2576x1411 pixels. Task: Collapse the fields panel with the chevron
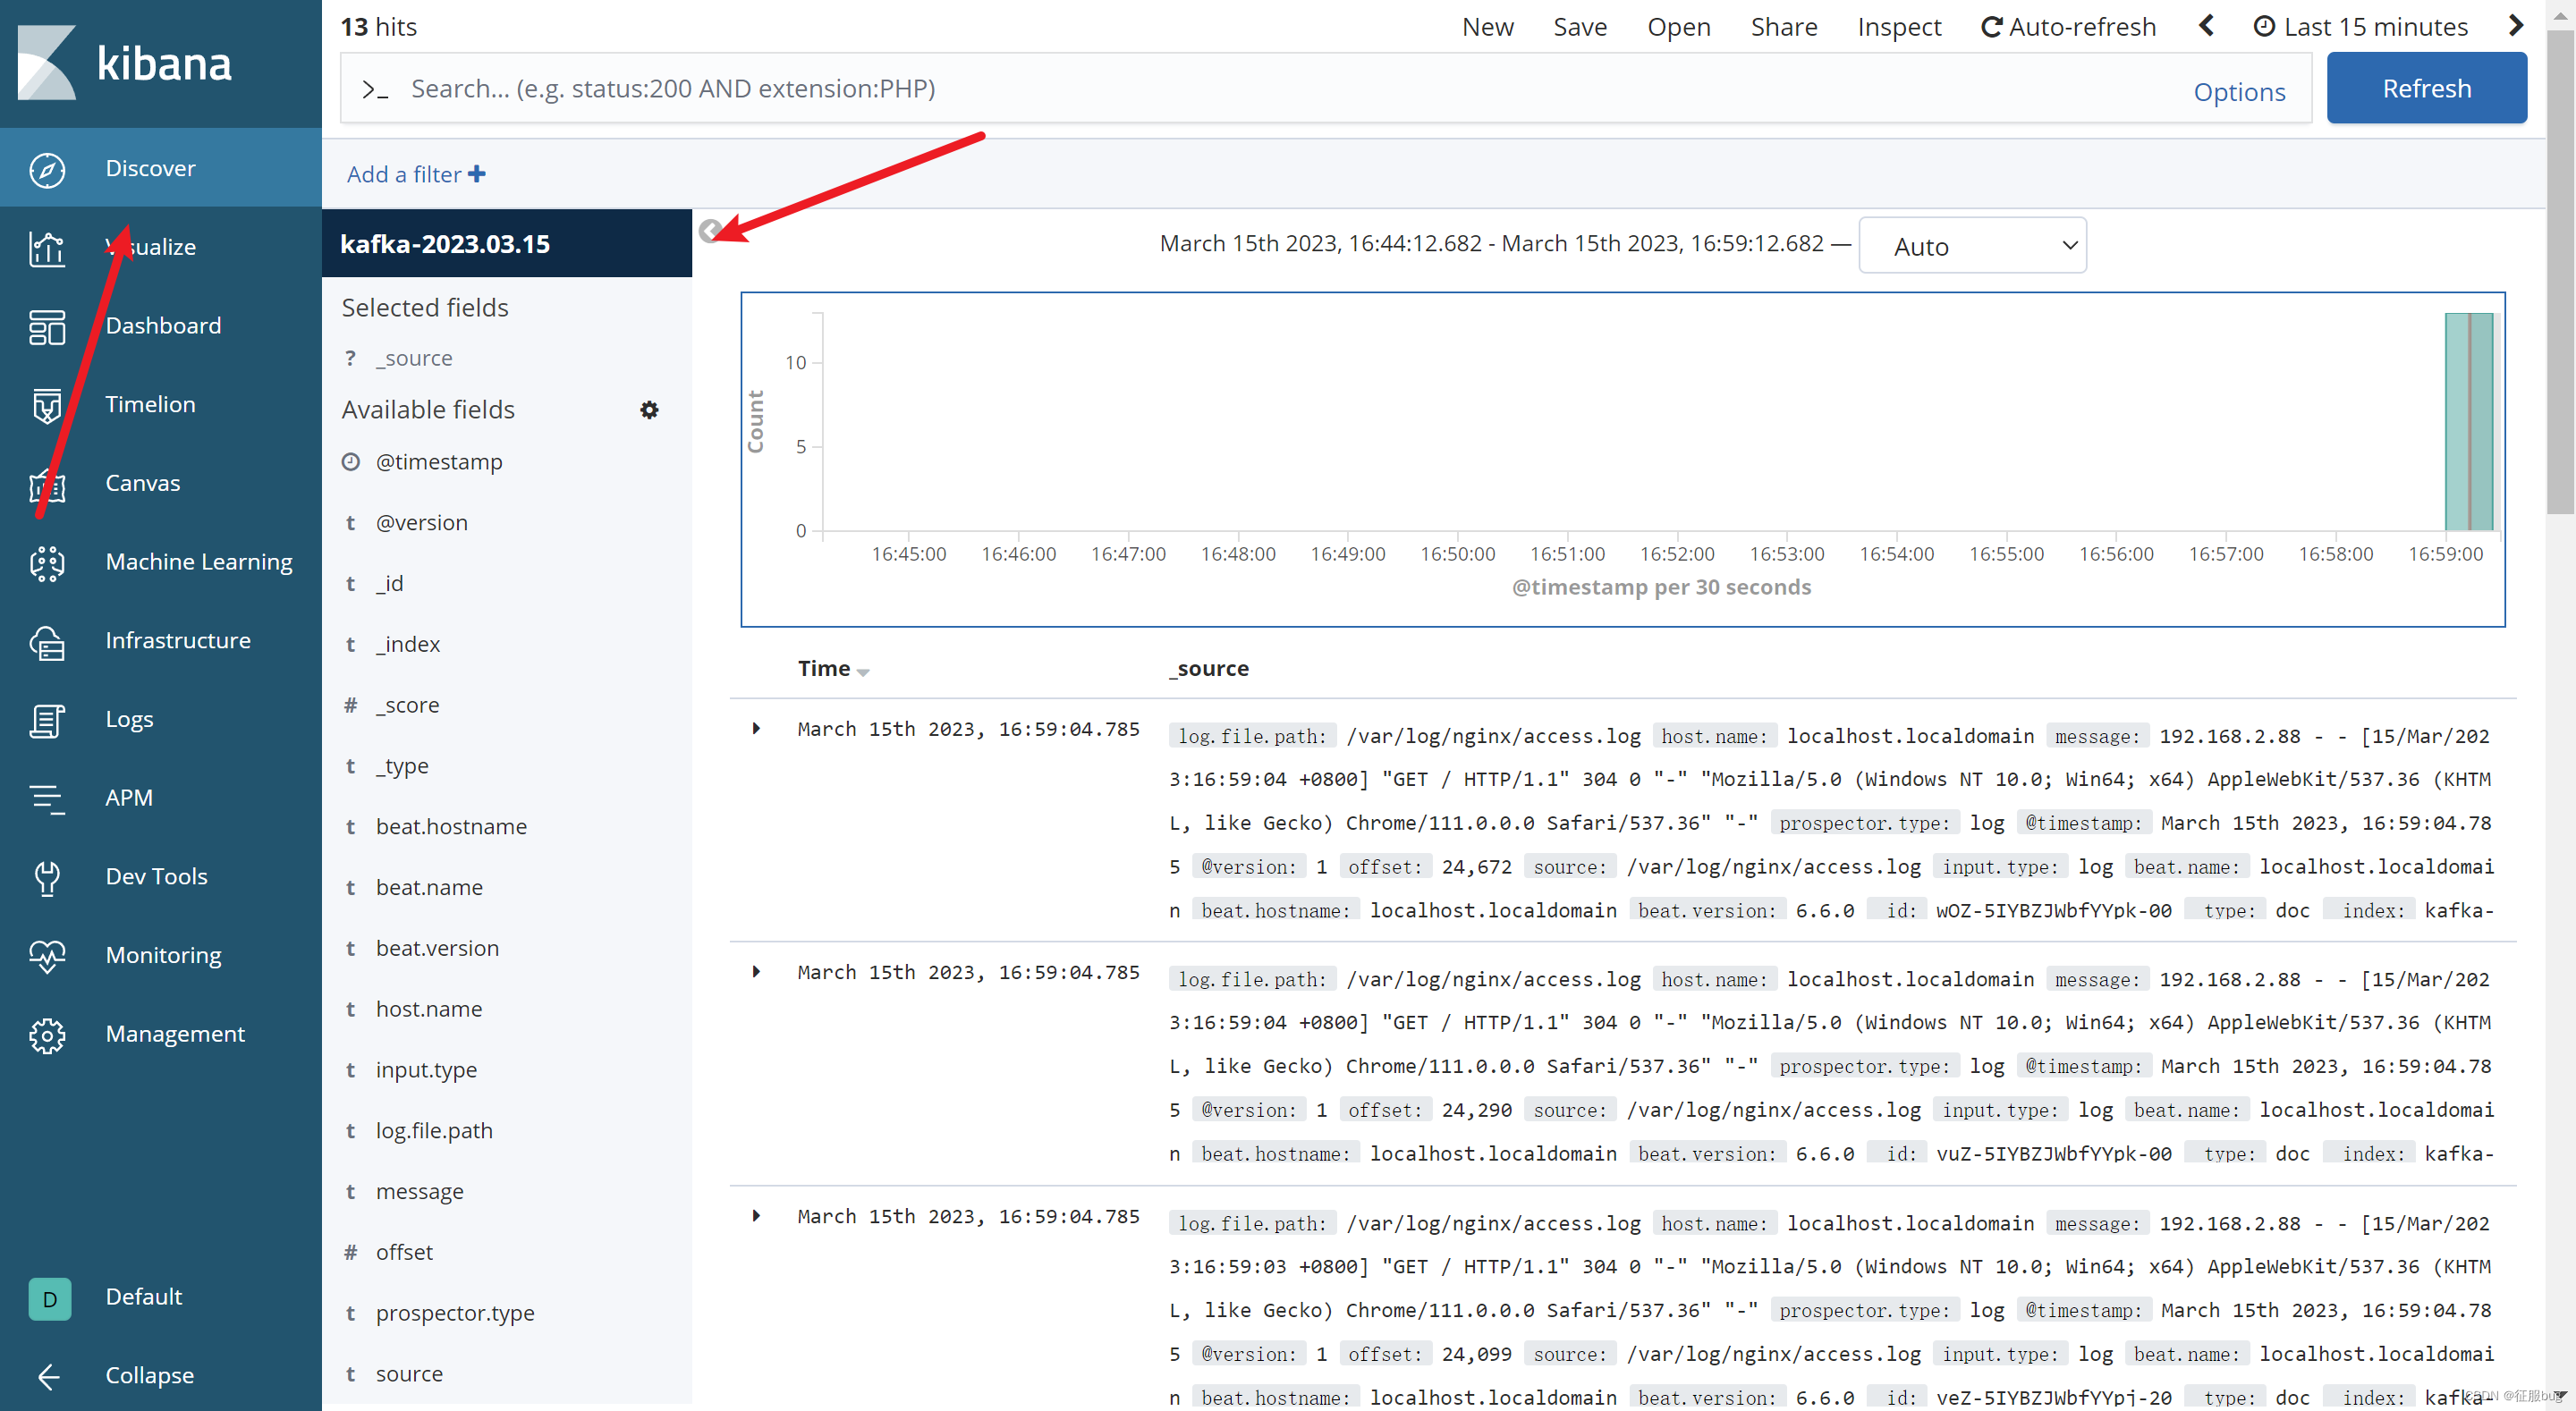pos(710,231)
